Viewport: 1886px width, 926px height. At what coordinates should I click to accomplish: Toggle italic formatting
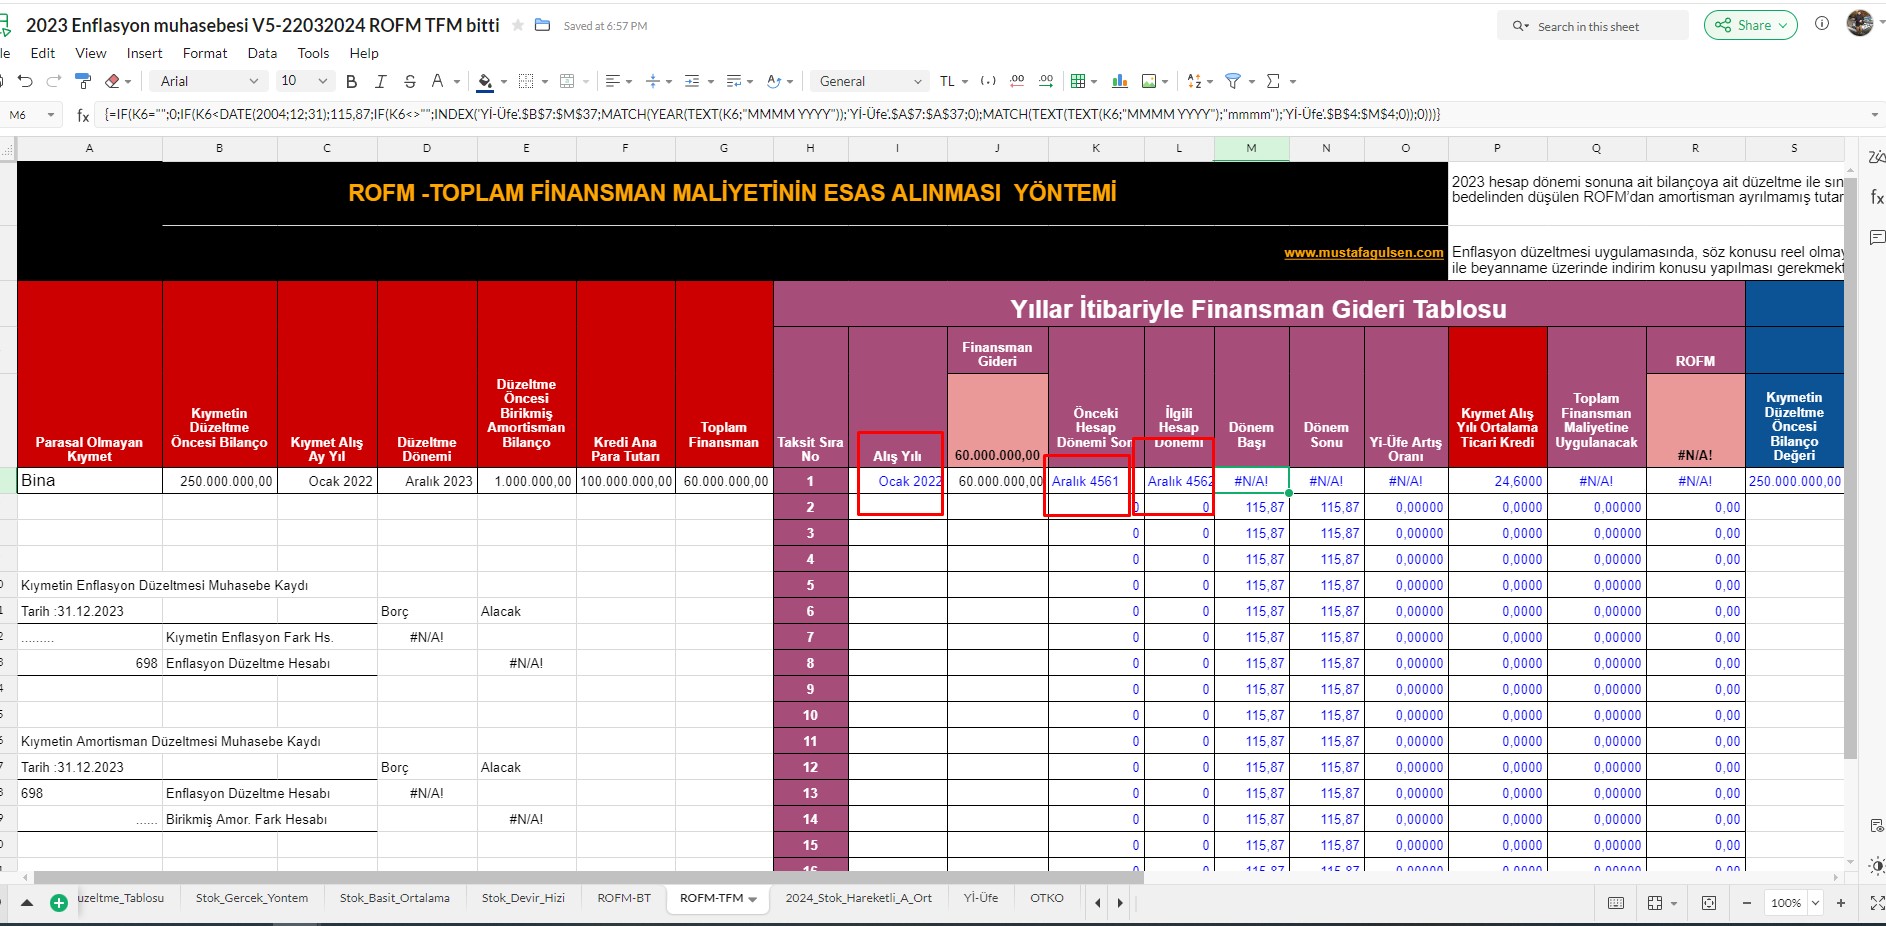click(380, 81)
